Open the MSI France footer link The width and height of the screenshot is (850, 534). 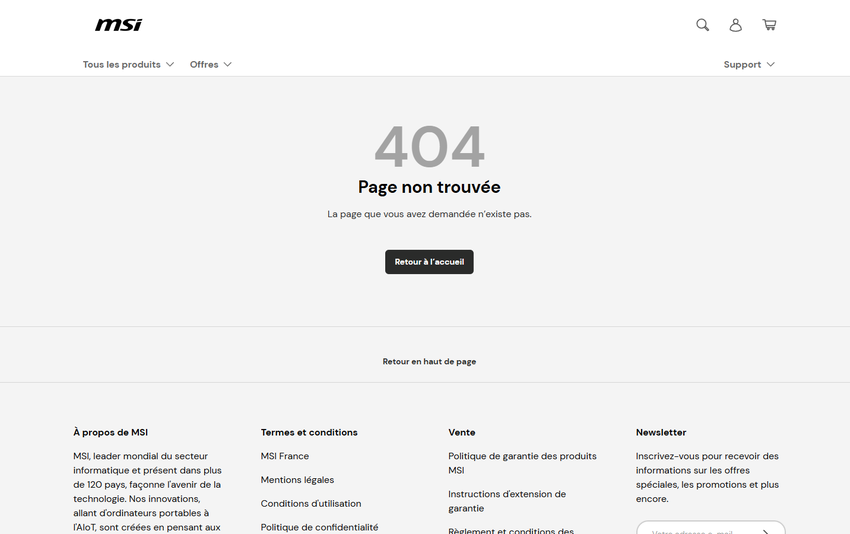point(285,456)
